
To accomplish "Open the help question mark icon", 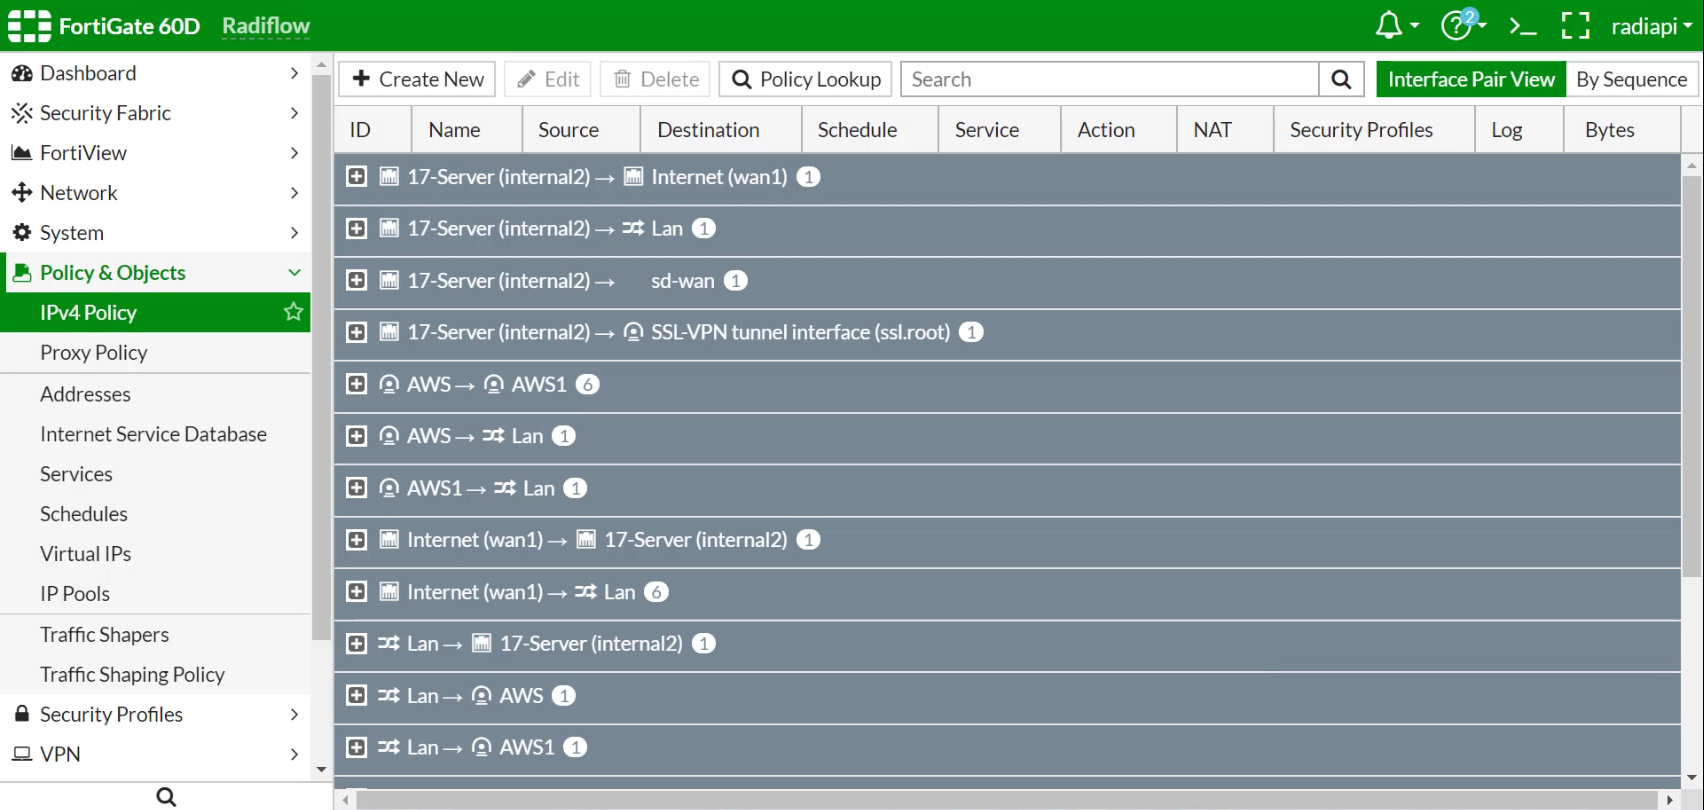I will tap(1456, 26).
